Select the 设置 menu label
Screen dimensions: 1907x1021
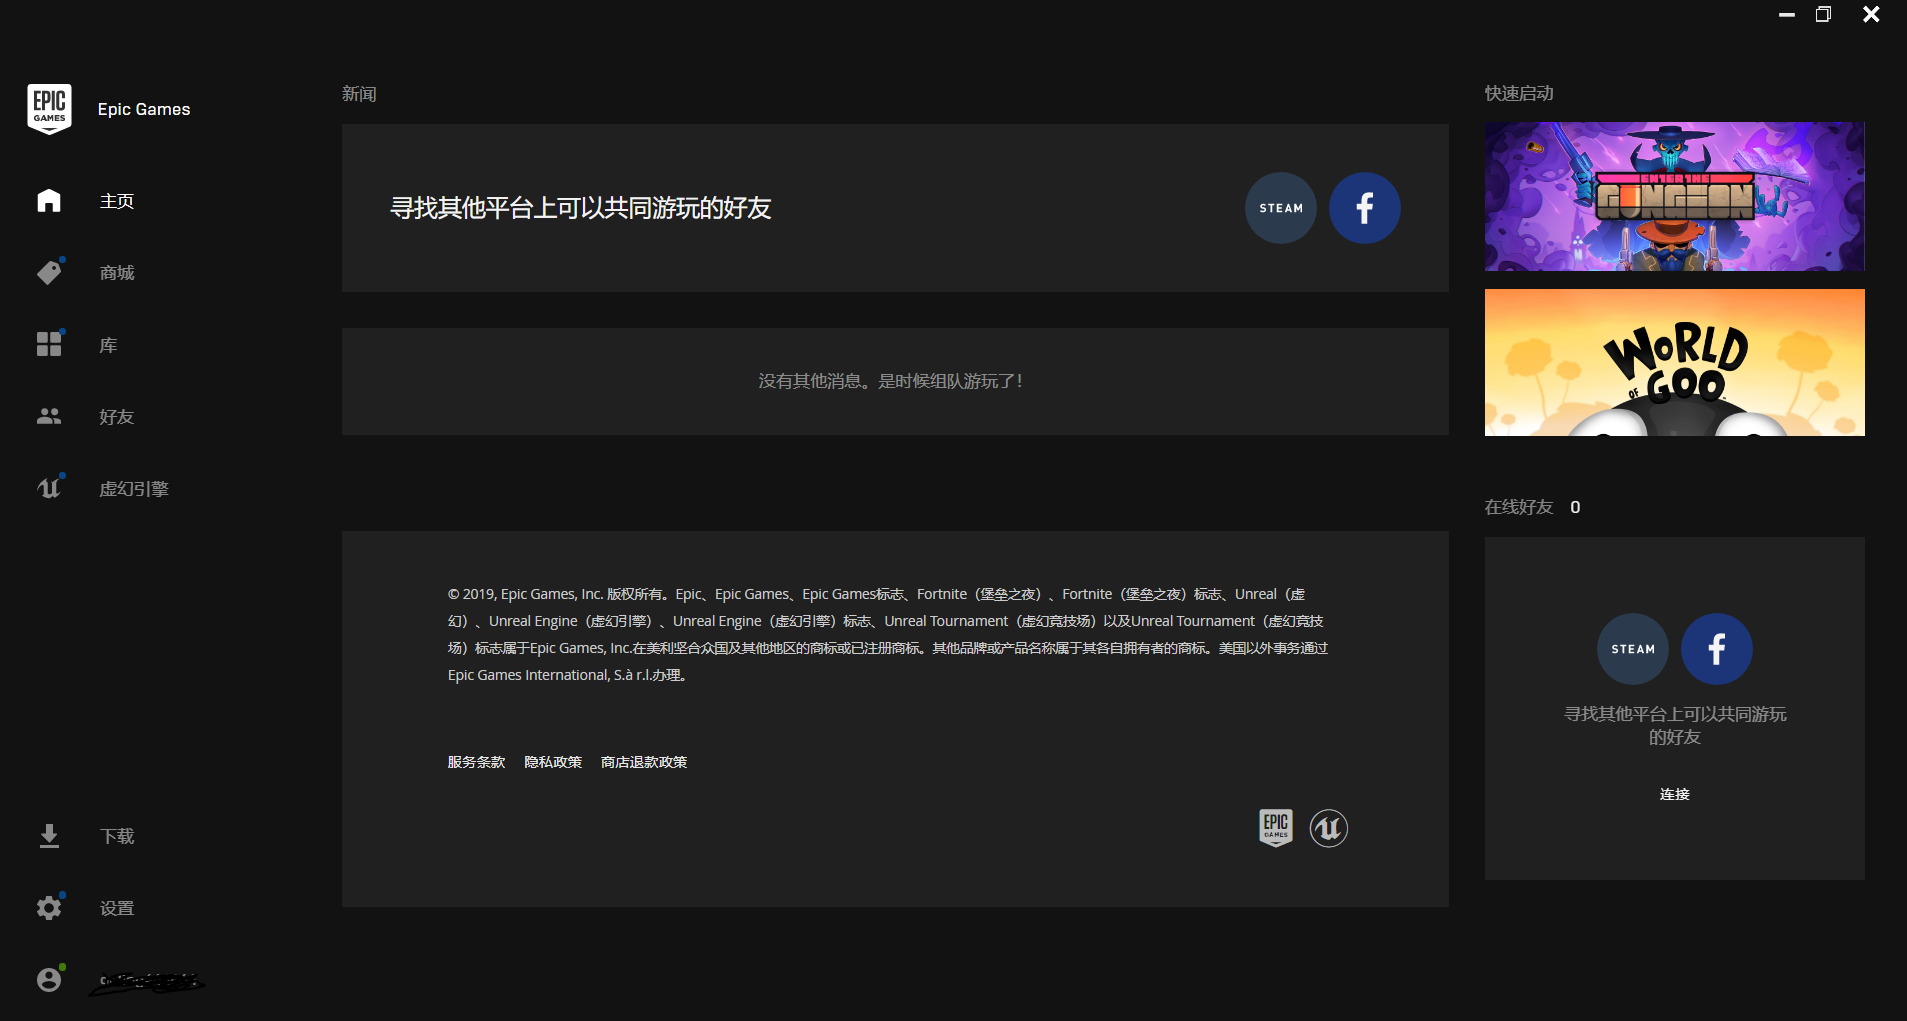(x=117, y=908)
